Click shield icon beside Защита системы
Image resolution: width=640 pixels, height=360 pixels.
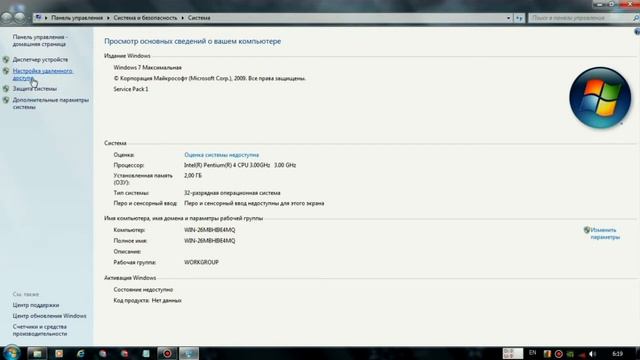pos(6,89)
